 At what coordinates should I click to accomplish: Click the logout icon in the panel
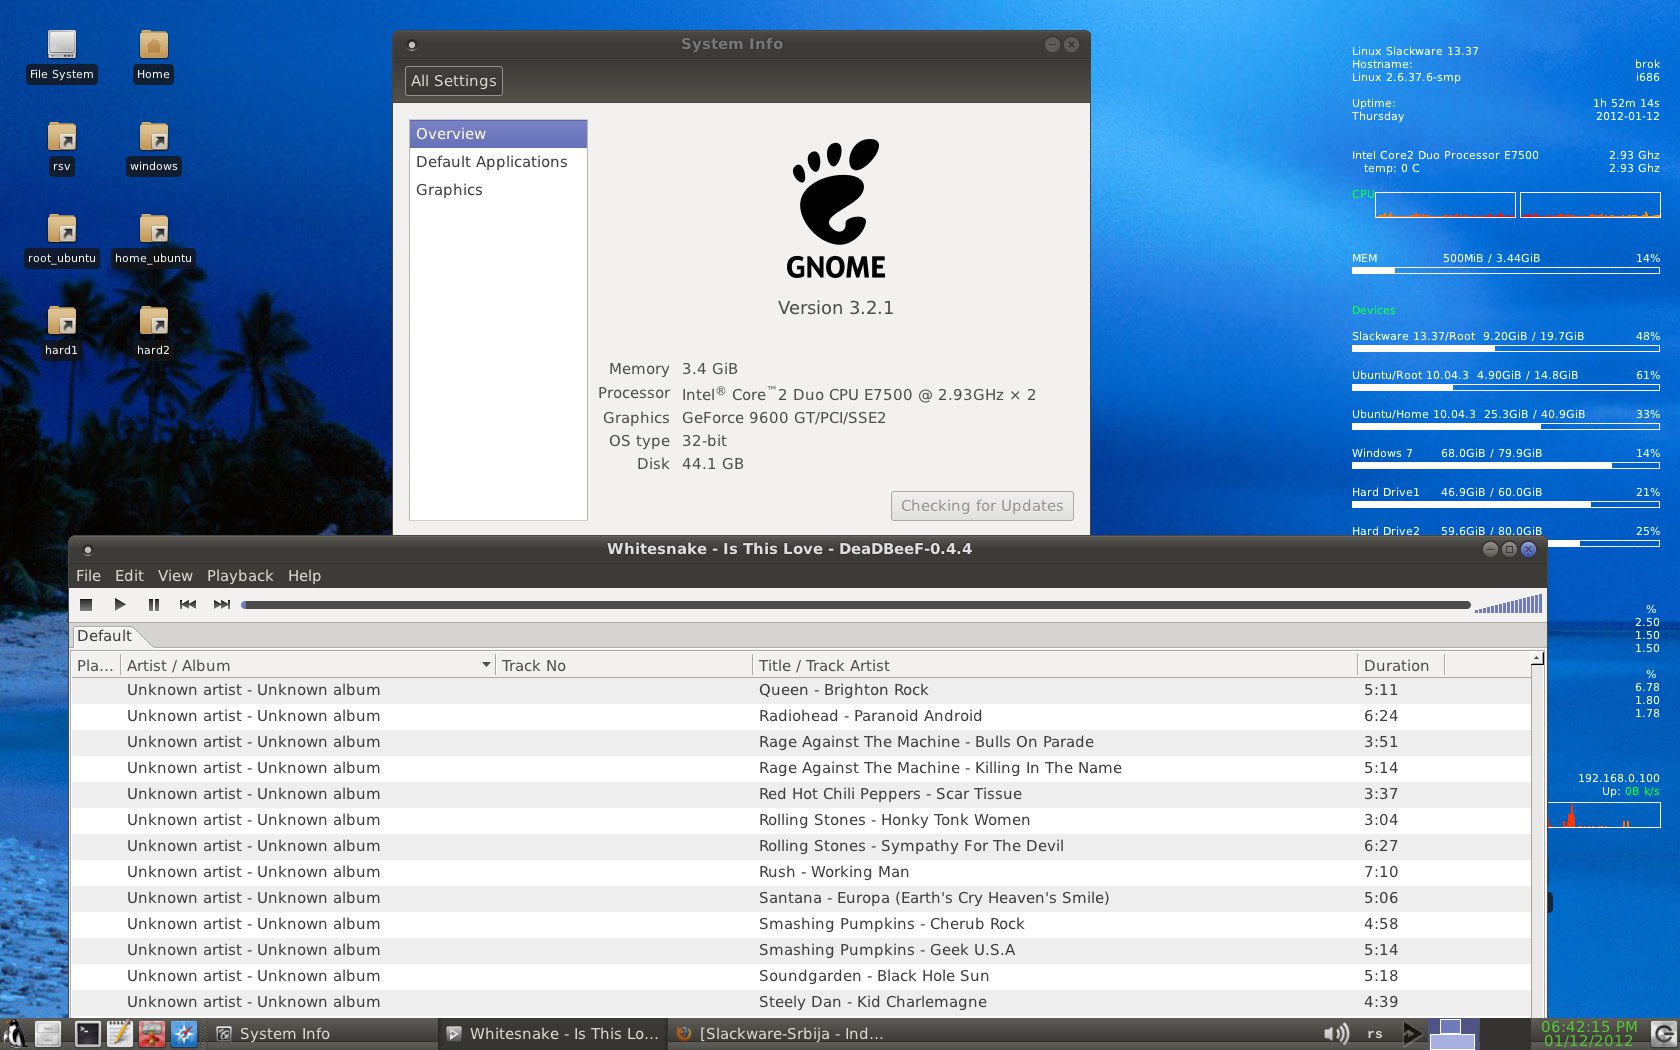pyautogui.click(x=1663, y=1033)
